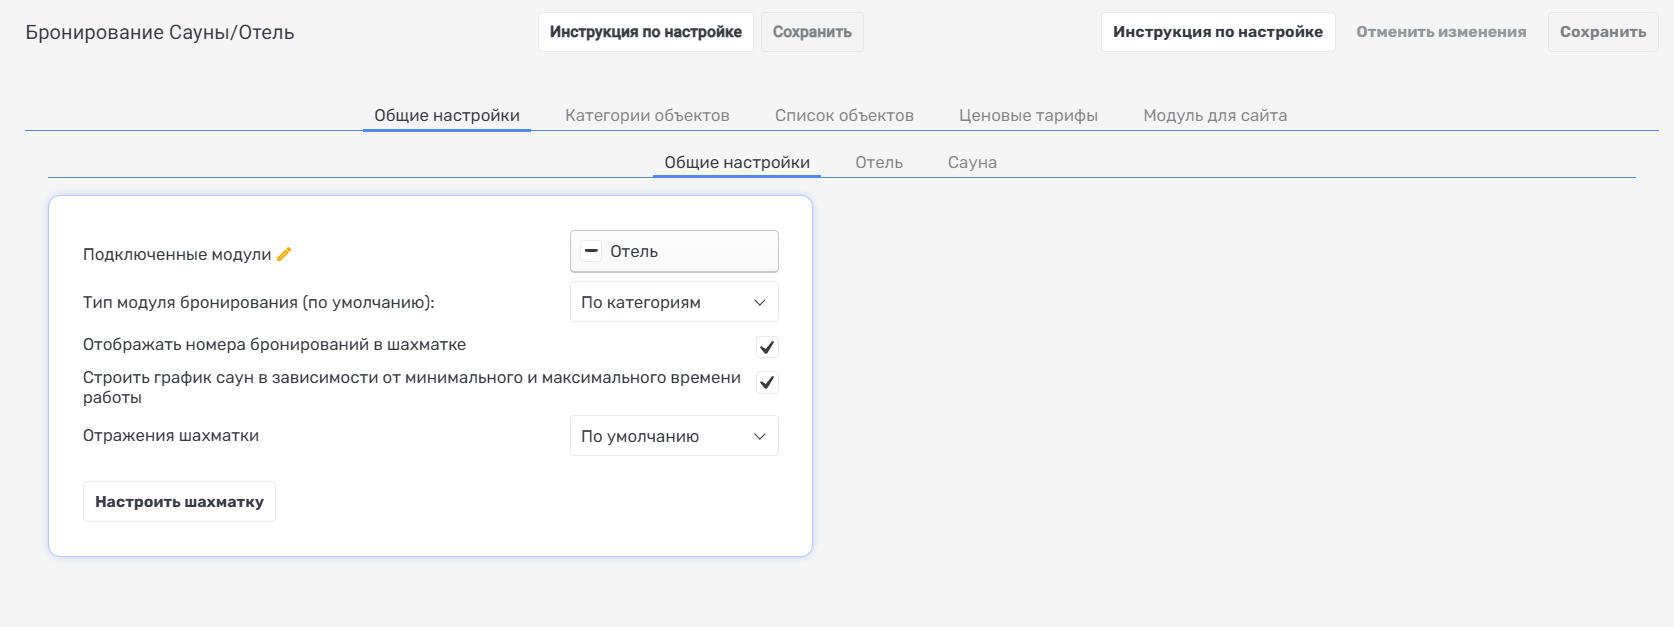This screenshot has height=627, width=1674.
Task: Click the center Инструкция по настройке button
Action: pyautogui.click(x=646, y=32)
